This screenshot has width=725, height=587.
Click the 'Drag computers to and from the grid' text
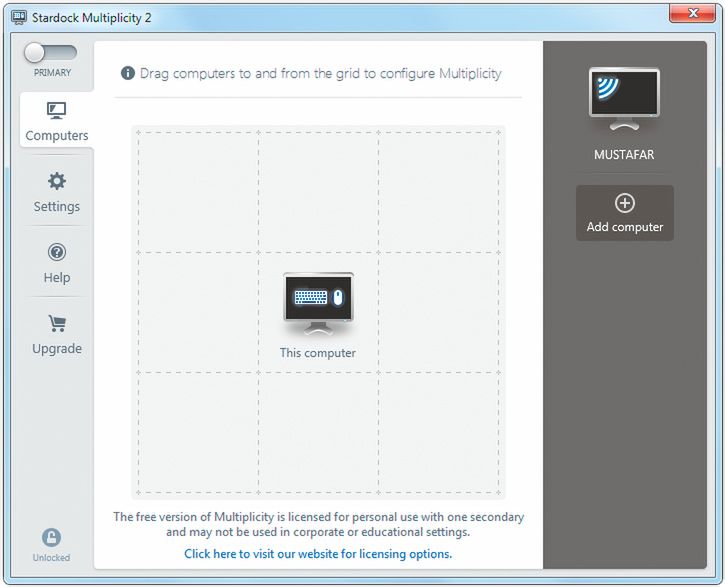point(320,73)
